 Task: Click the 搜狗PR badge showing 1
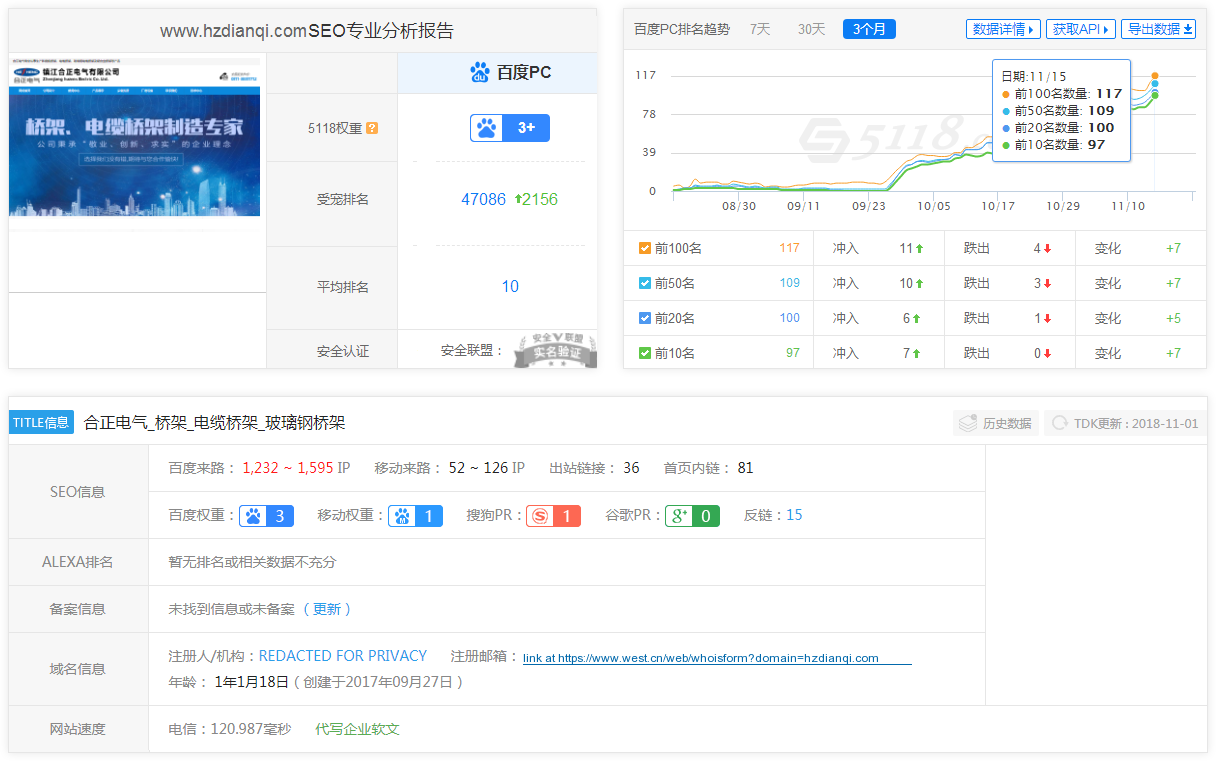(x=553, y=516)
